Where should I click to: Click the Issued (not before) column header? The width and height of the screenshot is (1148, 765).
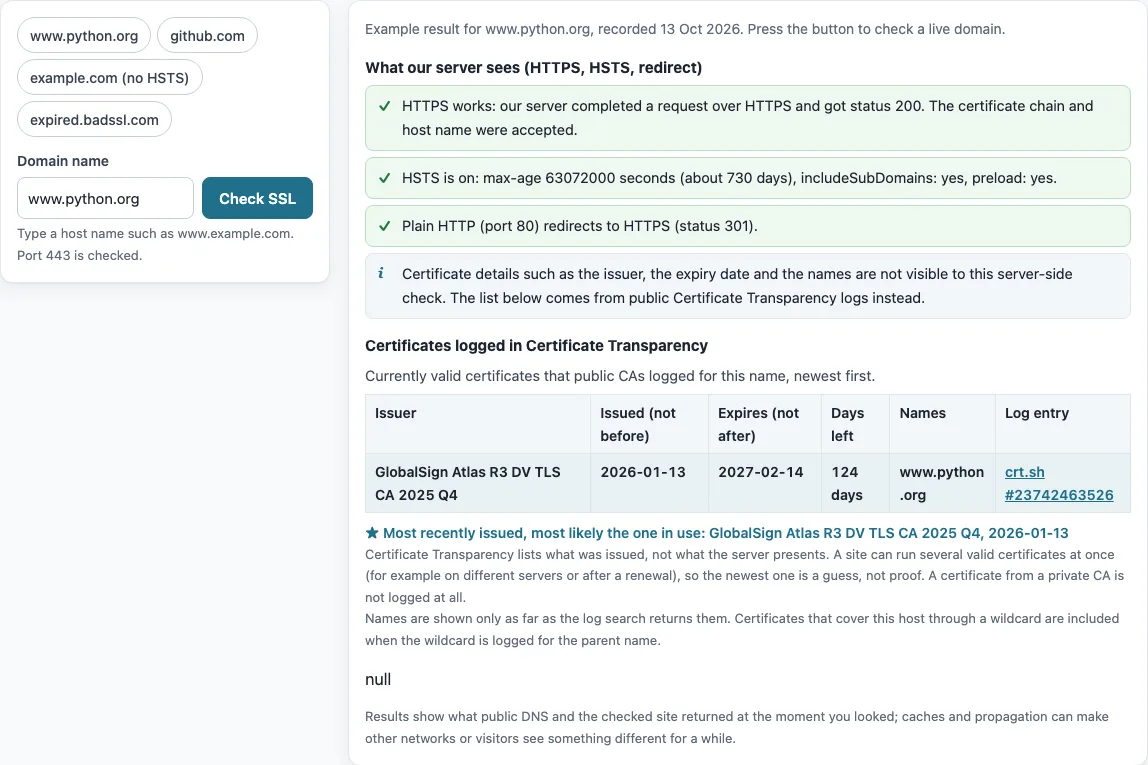pos(649,424)
